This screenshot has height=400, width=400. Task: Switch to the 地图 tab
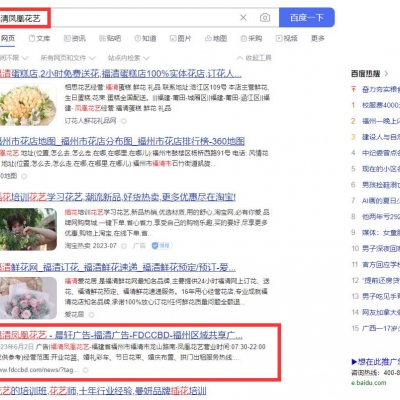[216, 38]
